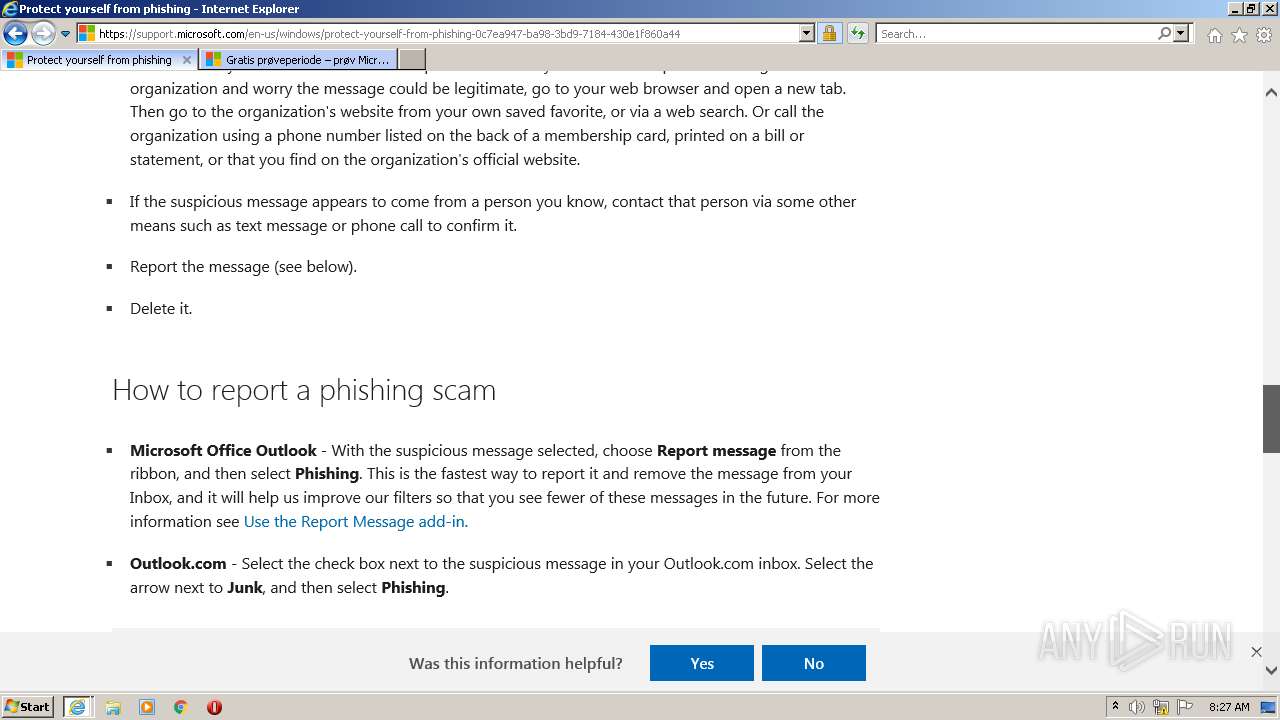Click the 8:27 AM system clock
The width and height of the screenshot is (1280, 720).
tap(1229, 707)
